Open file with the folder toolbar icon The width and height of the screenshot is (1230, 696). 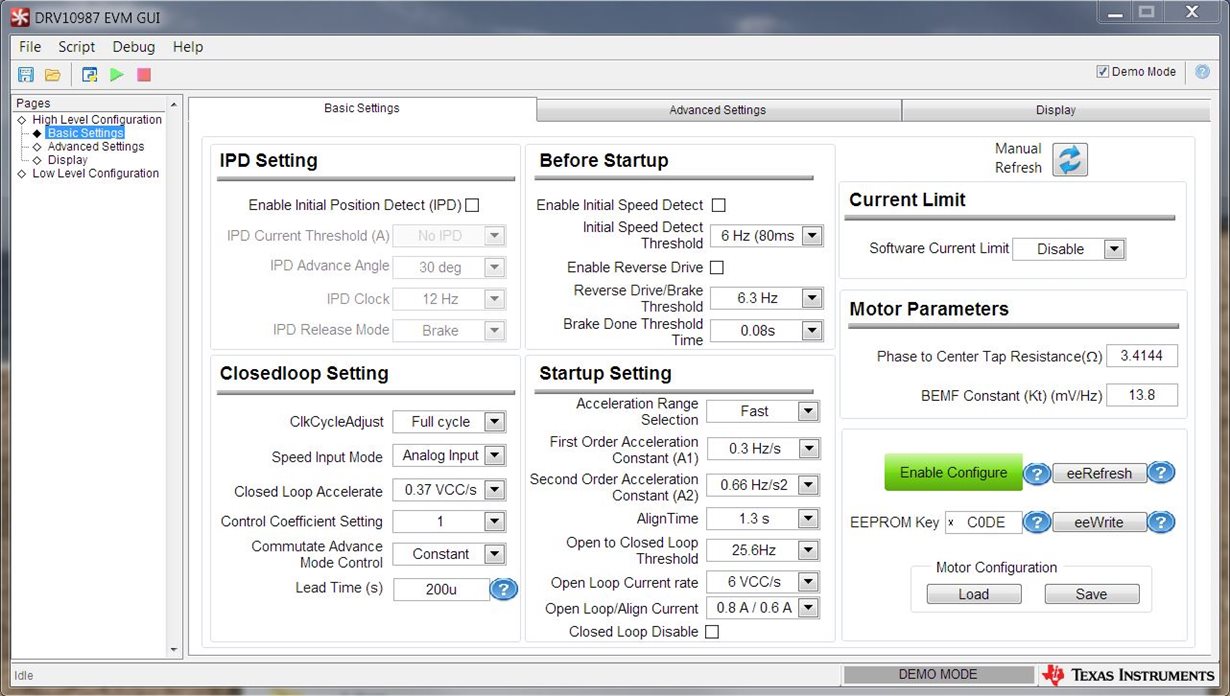(53, 75)
